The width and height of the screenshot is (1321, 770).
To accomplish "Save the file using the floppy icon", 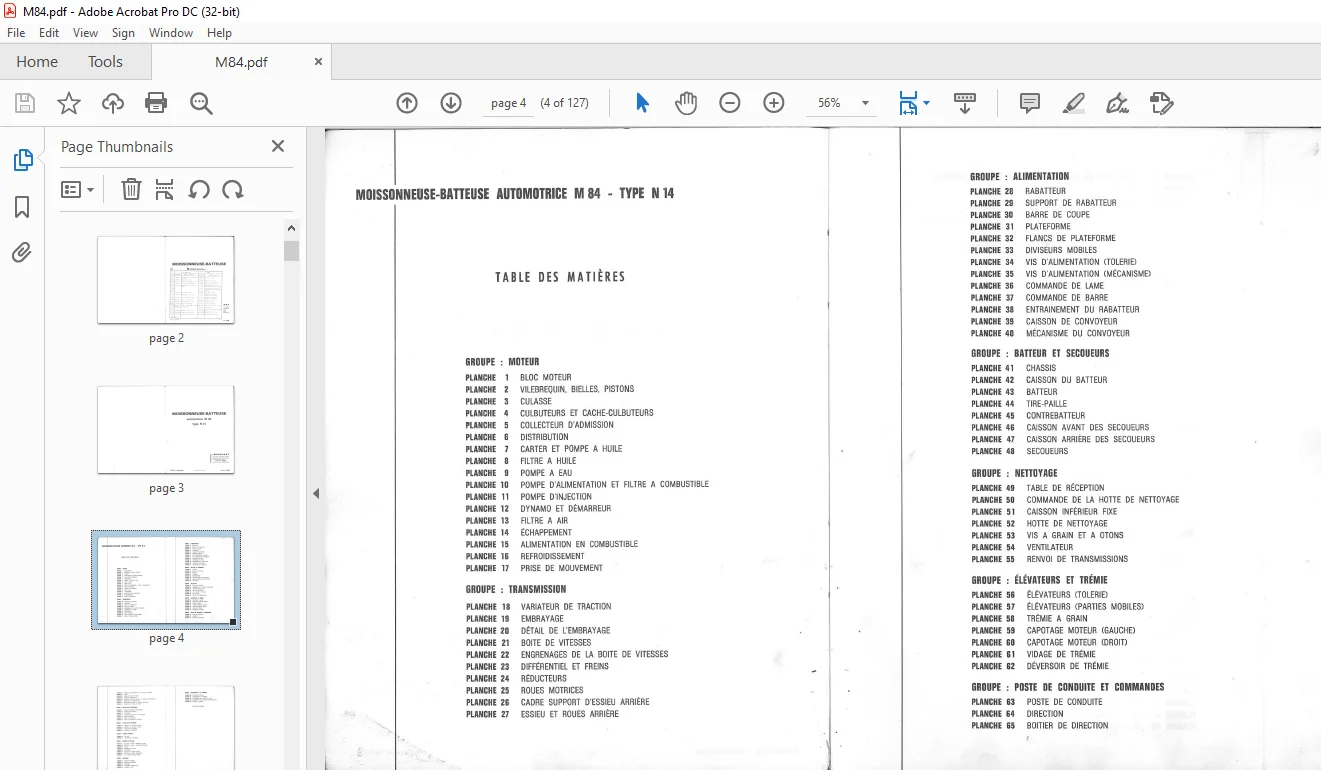I will 25,103.
